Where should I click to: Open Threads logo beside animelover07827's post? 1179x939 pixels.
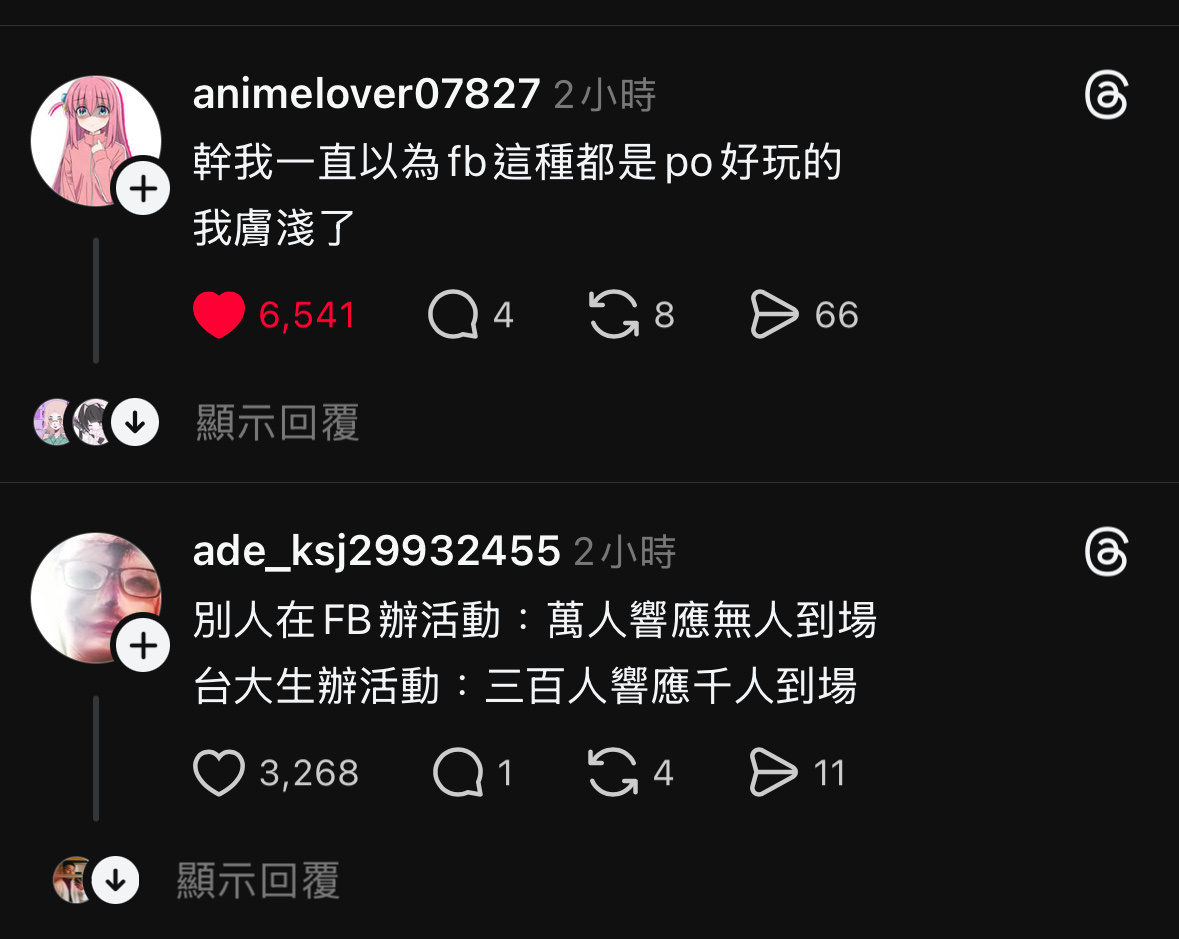(x=1106, y=95)
